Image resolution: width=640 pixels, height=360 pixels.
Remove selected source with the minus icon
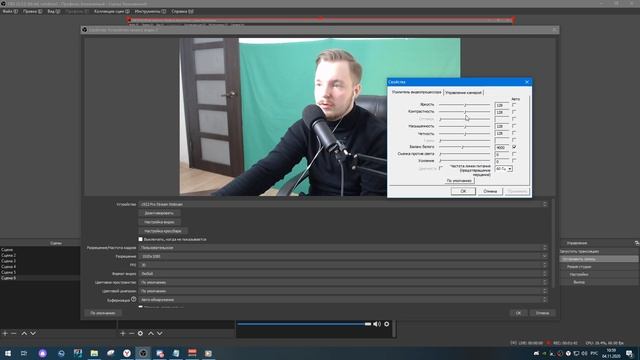(x=131, y=333)
